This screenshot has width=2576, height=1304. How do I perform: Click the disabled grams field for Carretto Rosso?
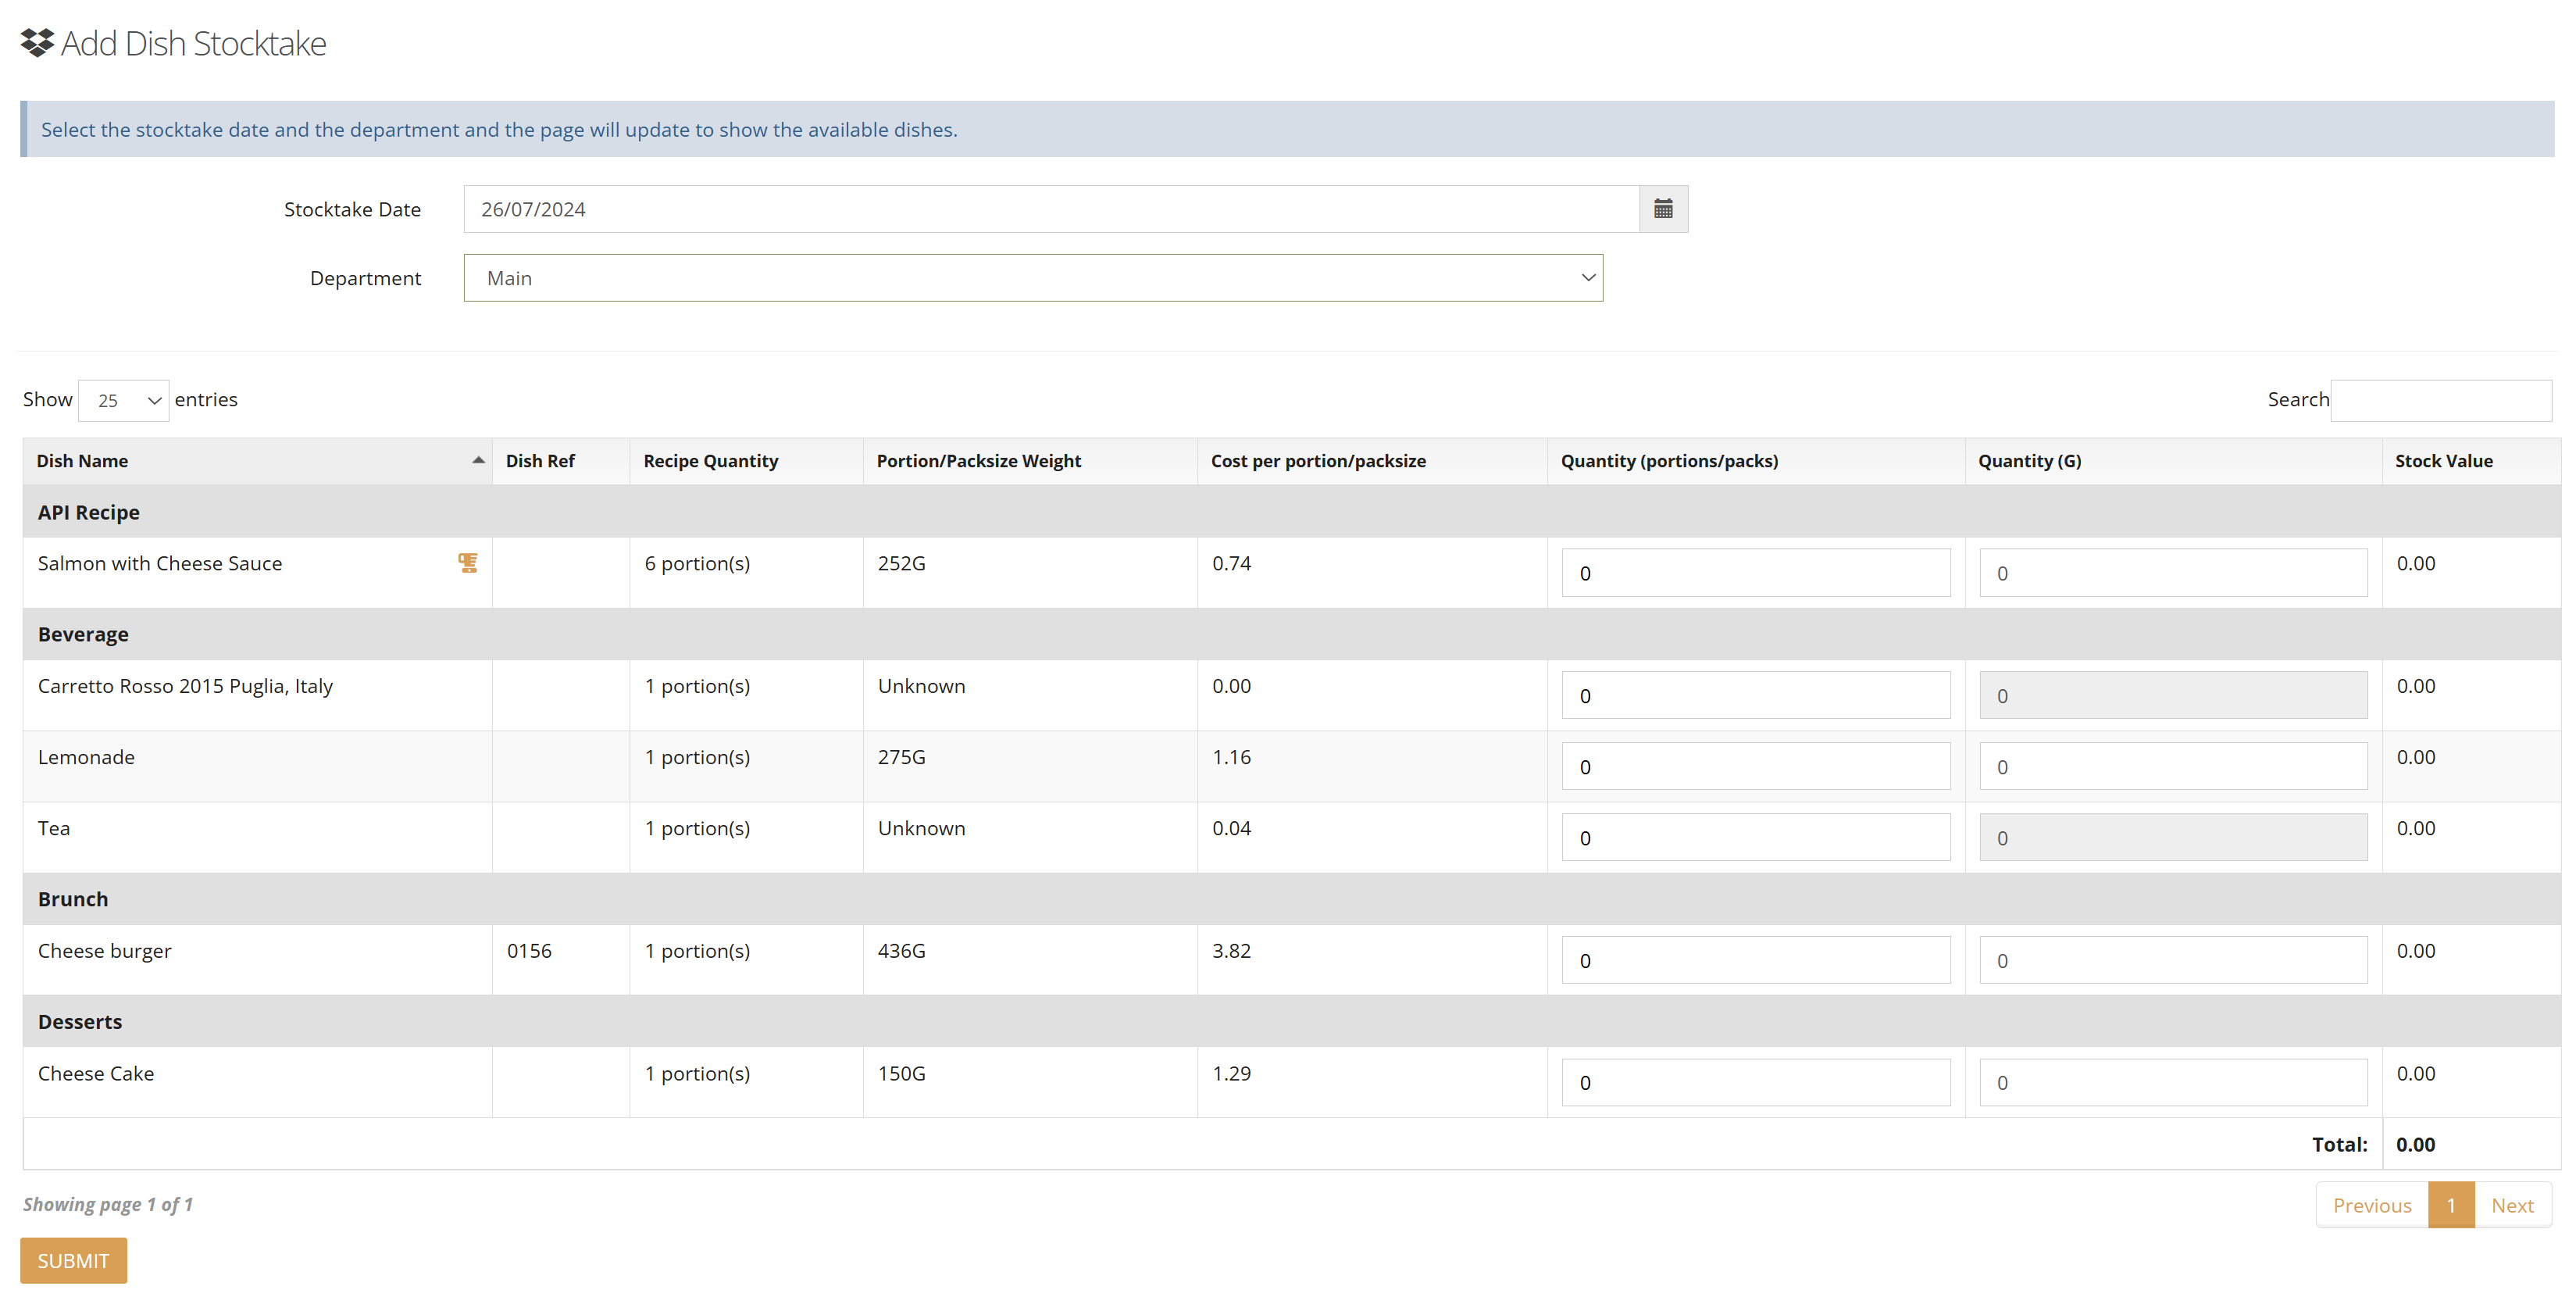click(2173, 695)
